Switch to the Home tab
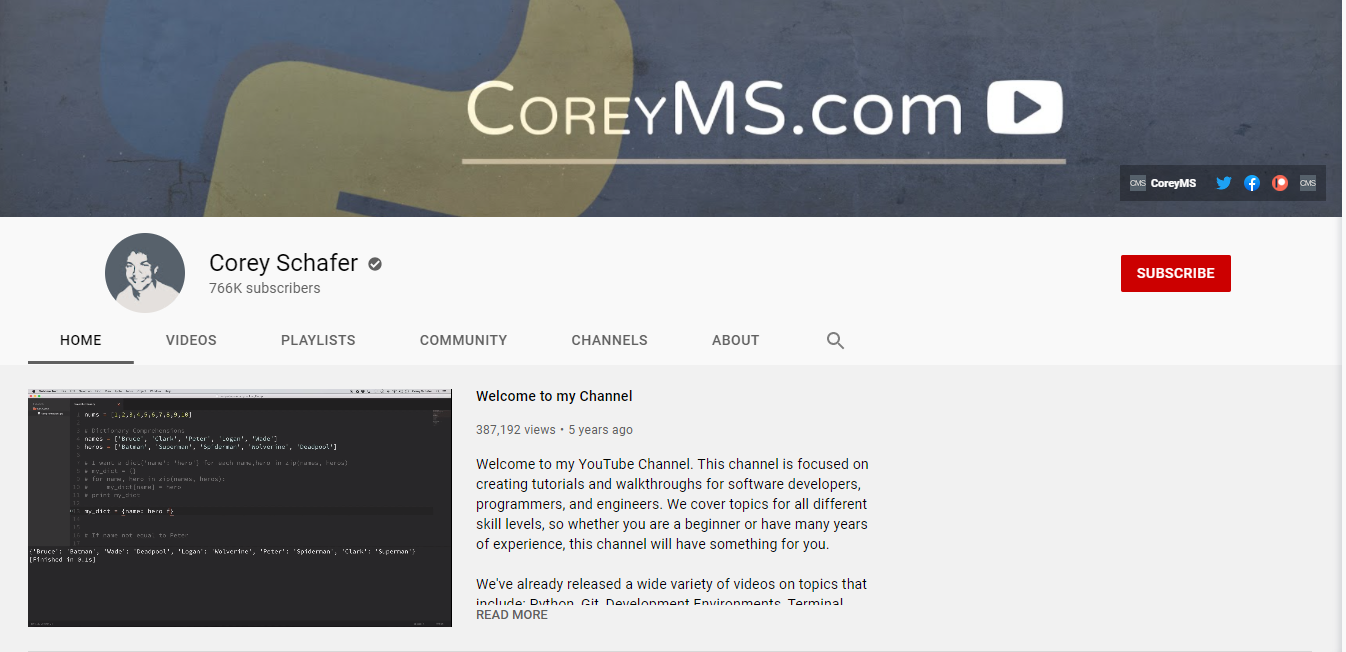Image resolution: width=1346 pixels, height=652 pixels. tap(81, 340)
